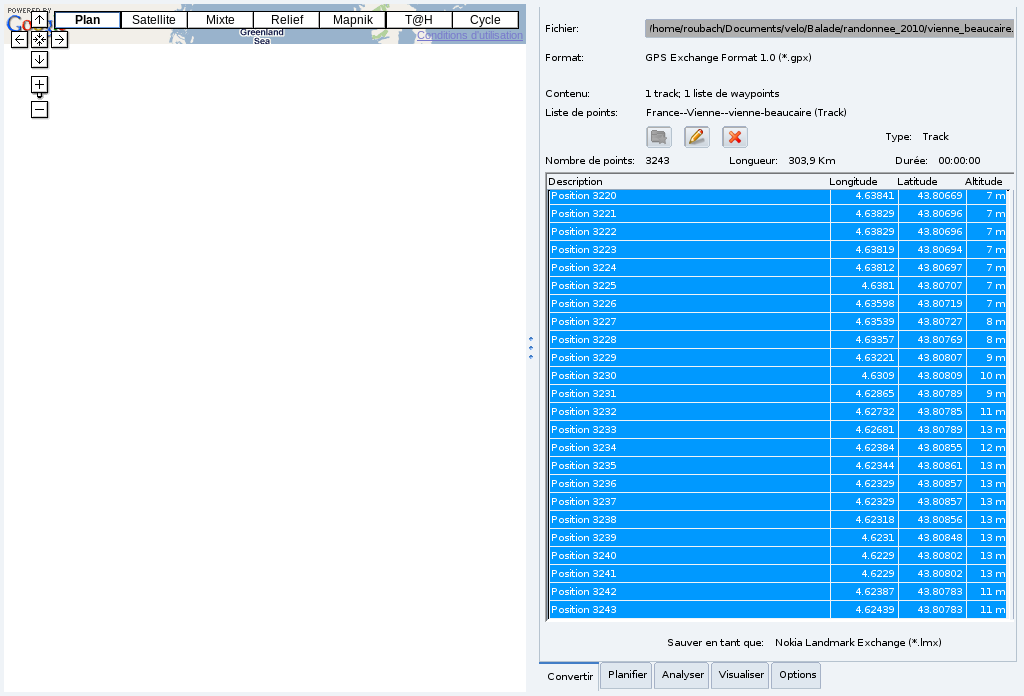This screenshot has height=696, width=1024.
Task: Open the Convertir tab
Action: 569,676
